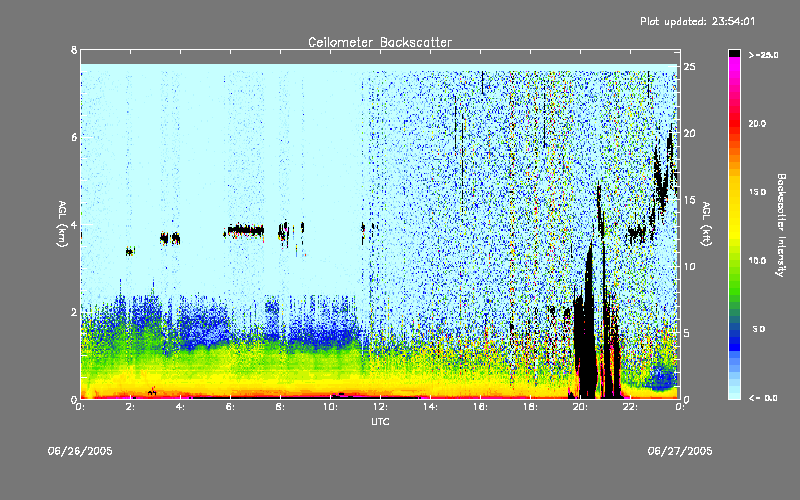800x500 pixels.
Task: Click the '2' tick on km axis
Action: tap(74, 312)
